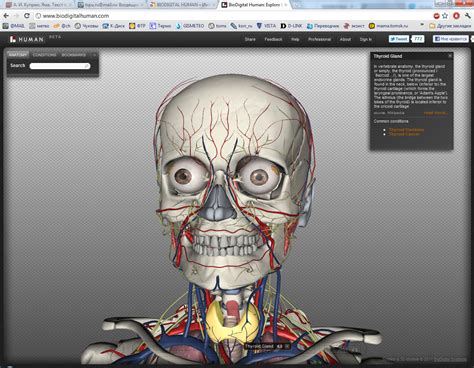474x368 pixels.
Task: Click the Tweet button
Action: [399, 39]
